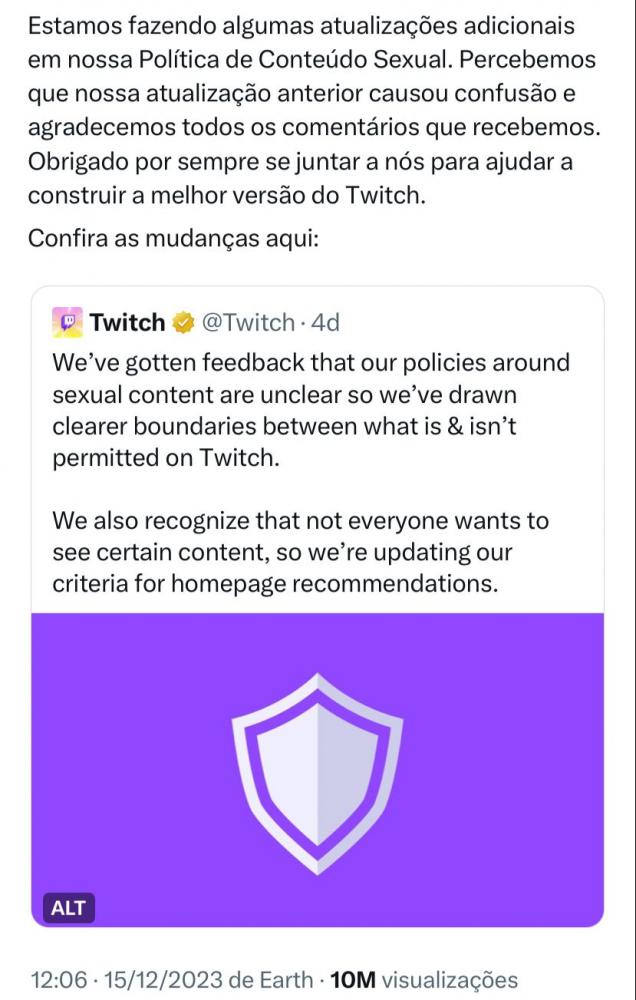Viewport: 636px width, 1000px height.
Task: Click the Twitch profile avatar in quoted post
Action: coord(68,323)
